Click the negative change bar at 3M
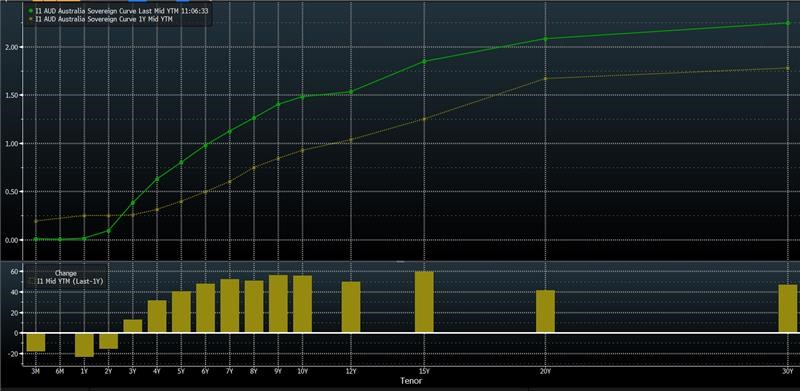Viewport: 800px width, 391px height. click(x=36, y=342)
